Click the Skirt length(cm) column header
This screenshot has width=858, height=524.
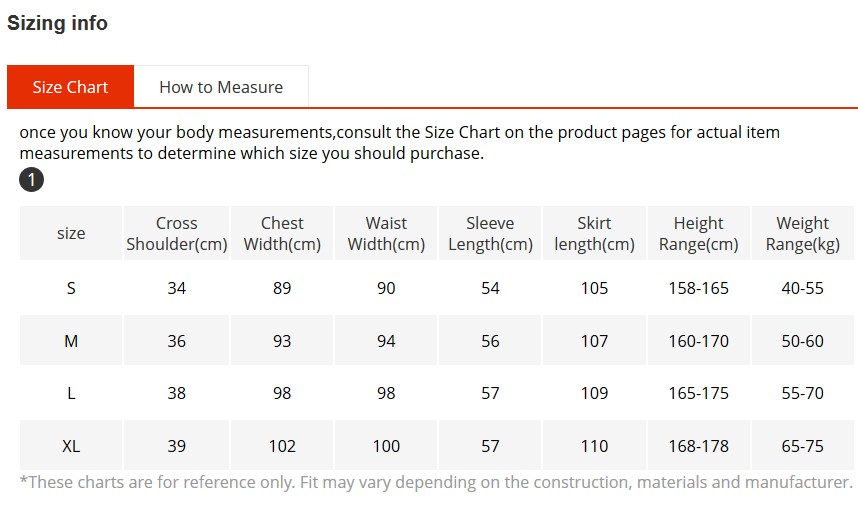point(594,234)
